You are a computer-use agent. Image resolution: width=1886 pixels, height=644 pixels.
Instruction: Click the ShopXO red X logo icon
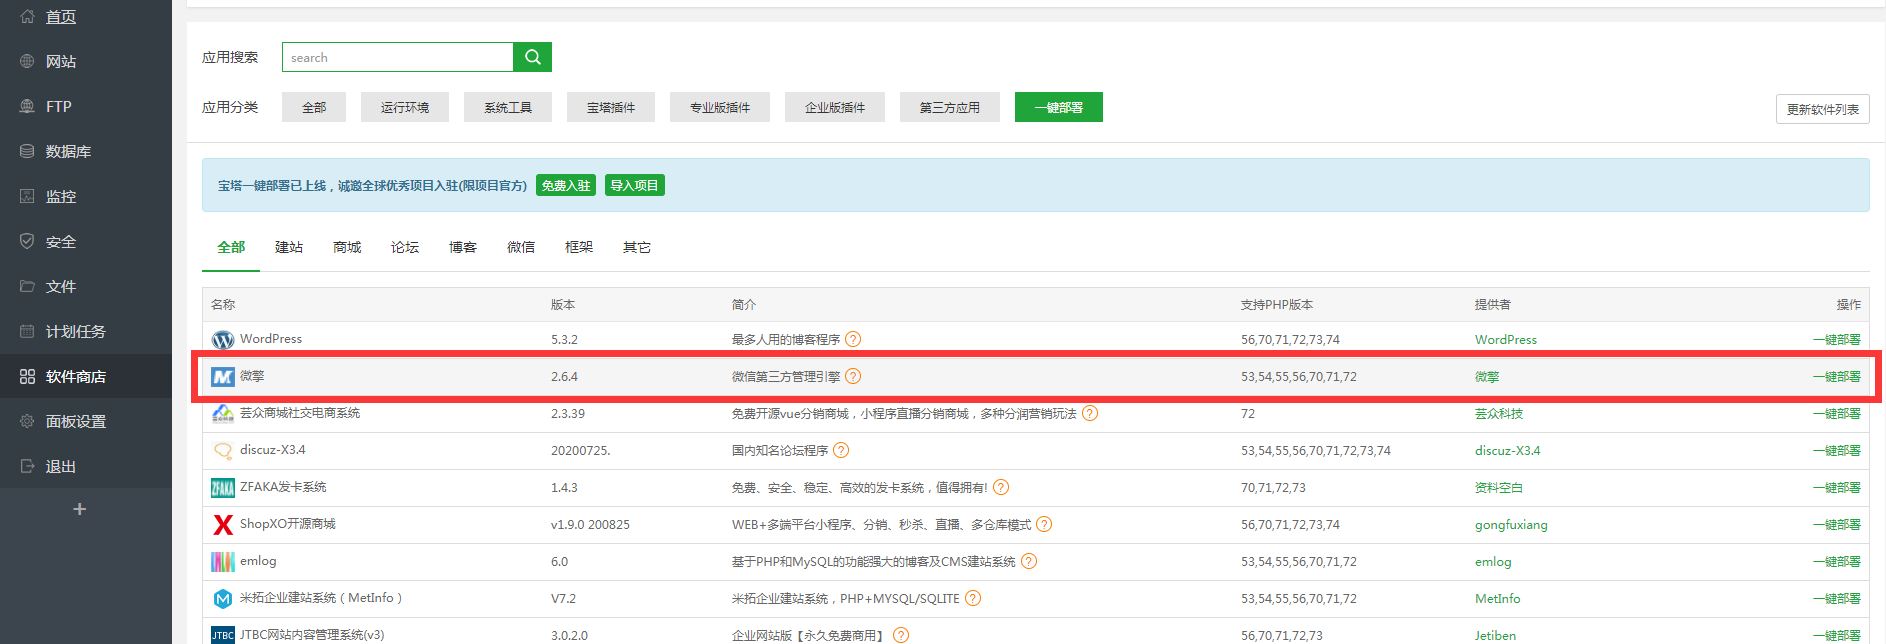pos(223,525)
